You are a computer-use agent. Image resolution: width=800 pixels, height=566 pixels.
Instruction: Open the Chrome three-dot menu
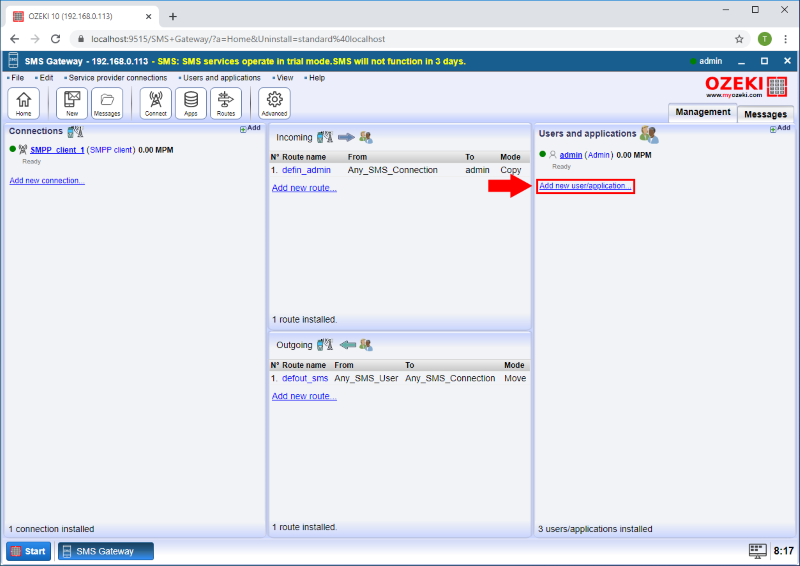coord(786,39)
